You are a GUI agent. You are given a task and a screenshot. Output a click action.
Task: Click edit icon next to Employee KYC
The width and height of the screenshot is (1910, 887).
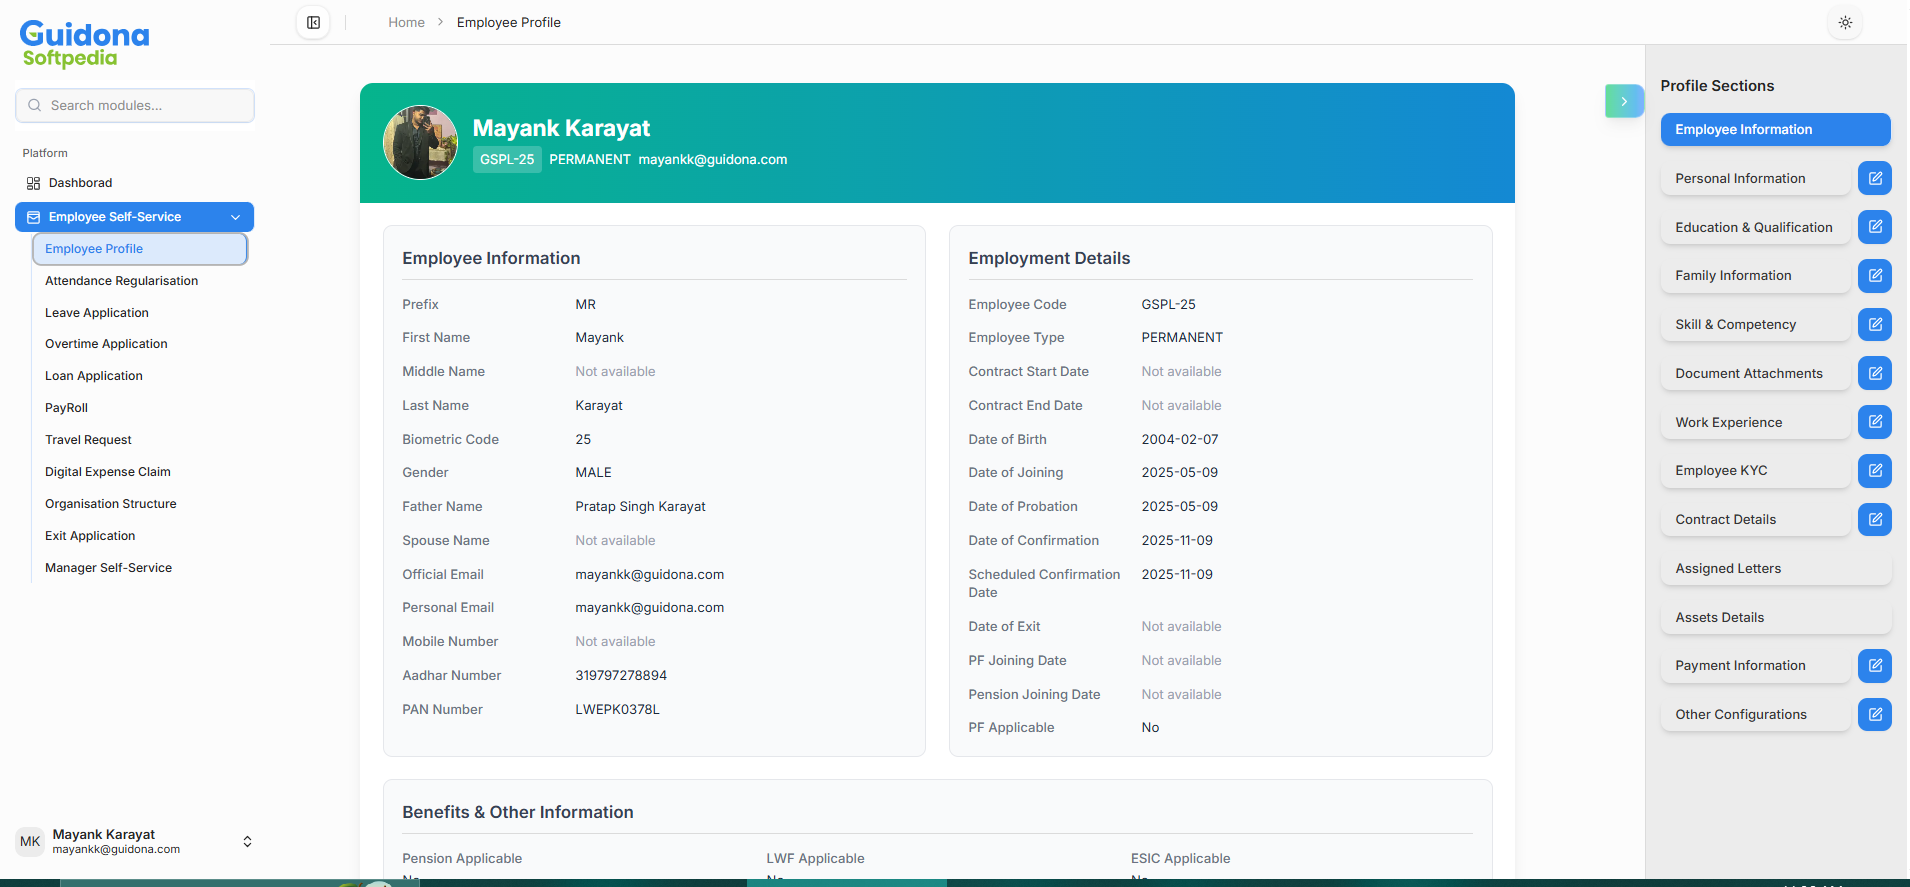[1874, 471]
